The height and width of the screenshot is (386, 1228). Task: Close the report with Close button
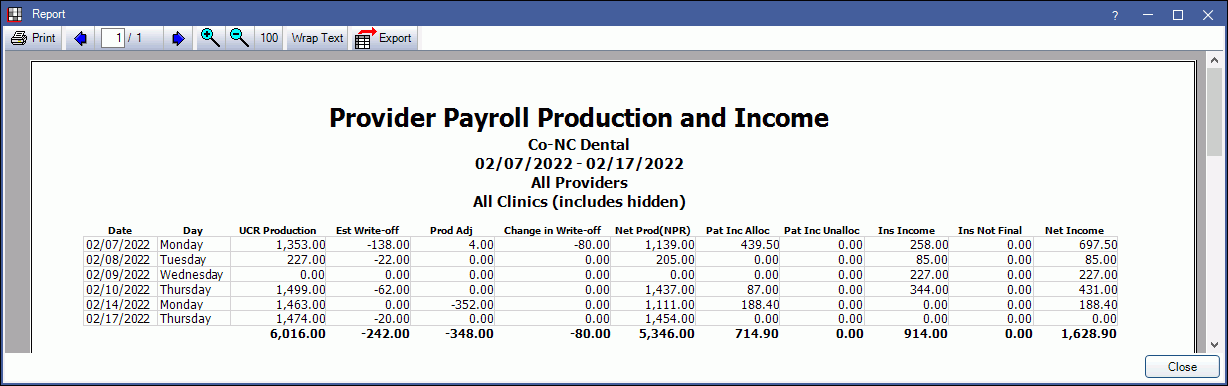point(1182,367)
